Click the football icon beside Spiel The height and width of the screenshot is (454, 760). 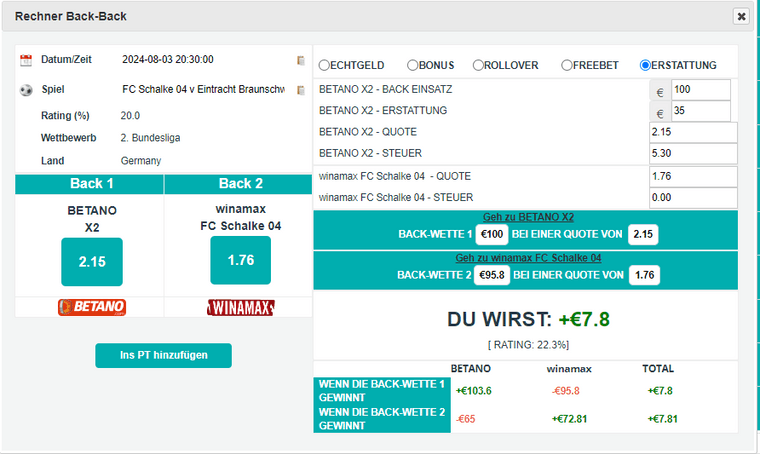click(26, 90)
